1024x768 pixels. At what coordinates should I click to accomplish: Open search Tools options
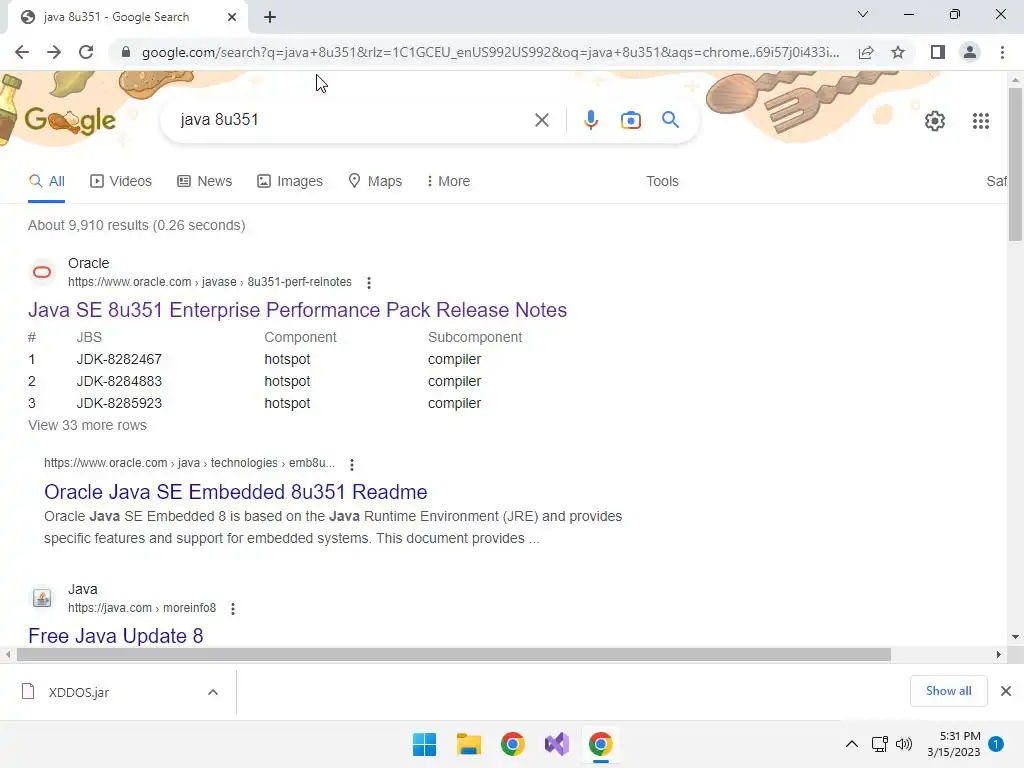(662, 182)
